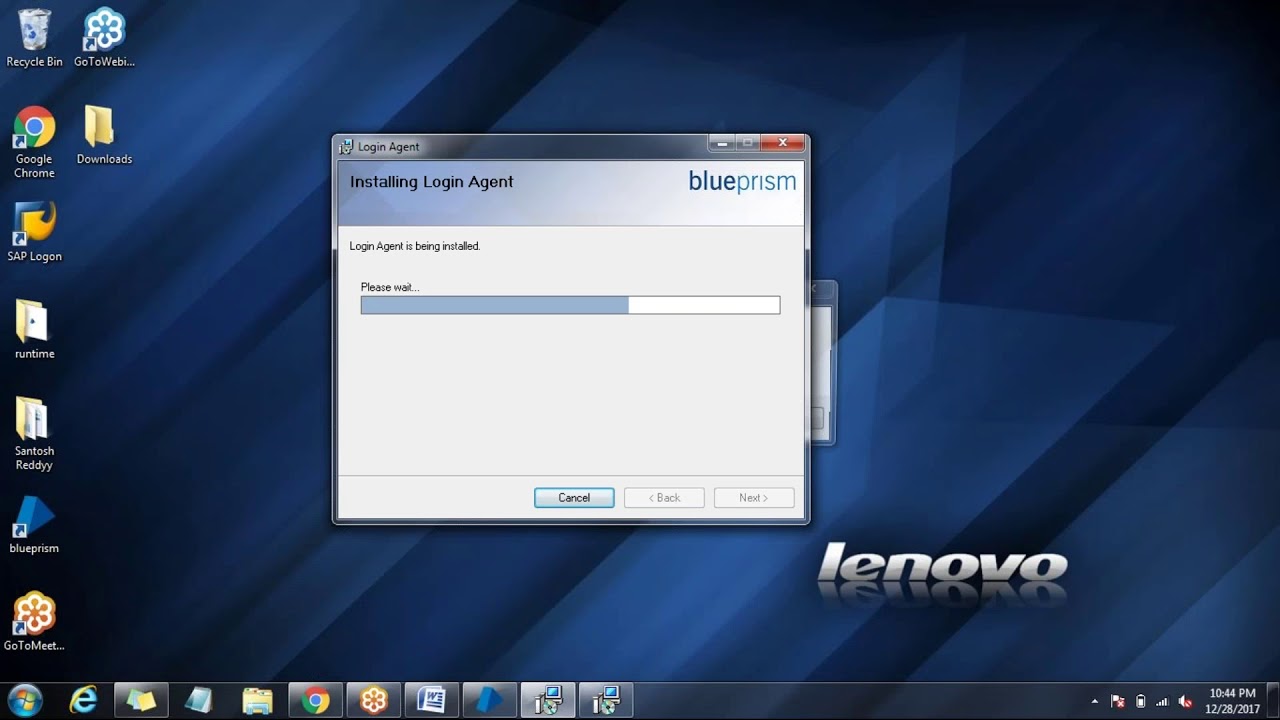Click the Login Agent title bar icon
This screenshot has height=720, width=1280.
(346, 146)
